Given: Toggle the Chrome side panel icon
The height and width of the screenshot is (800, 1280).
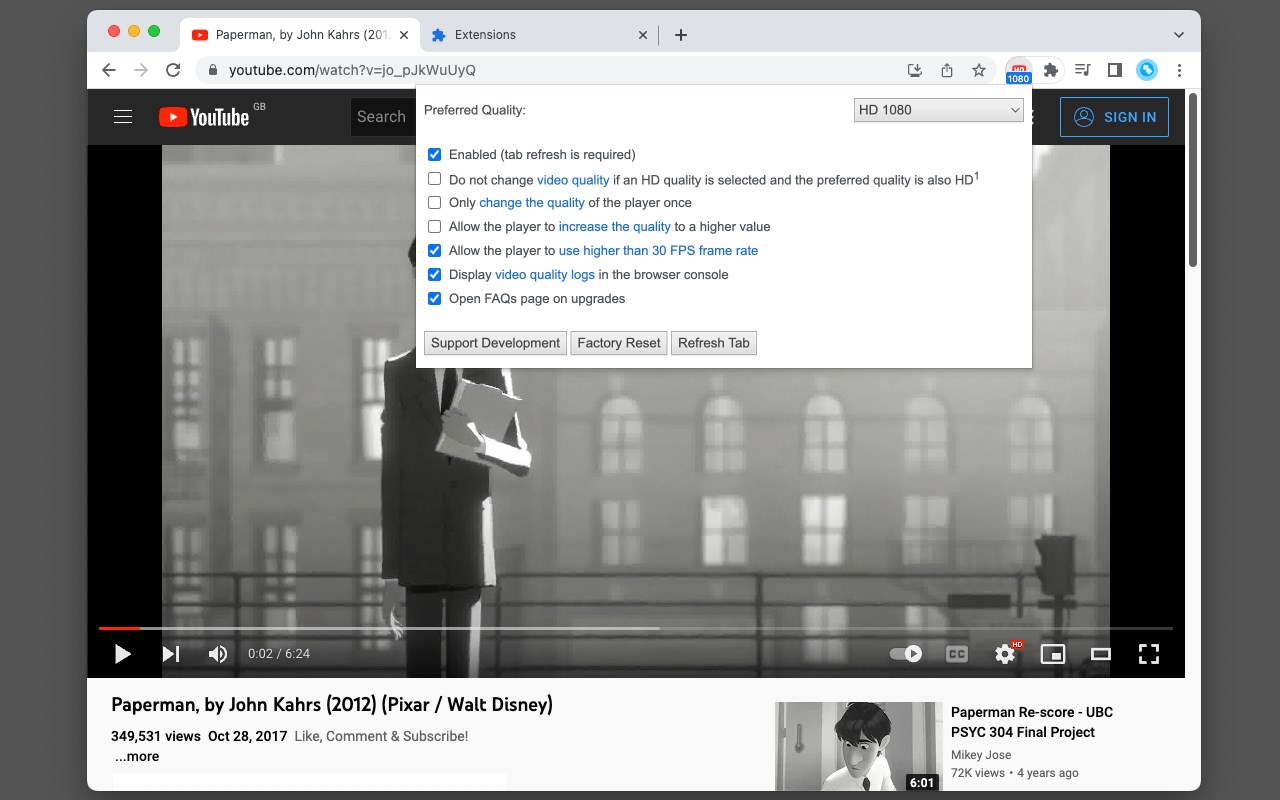Looking at the screenshot, I should point(1114,70).
